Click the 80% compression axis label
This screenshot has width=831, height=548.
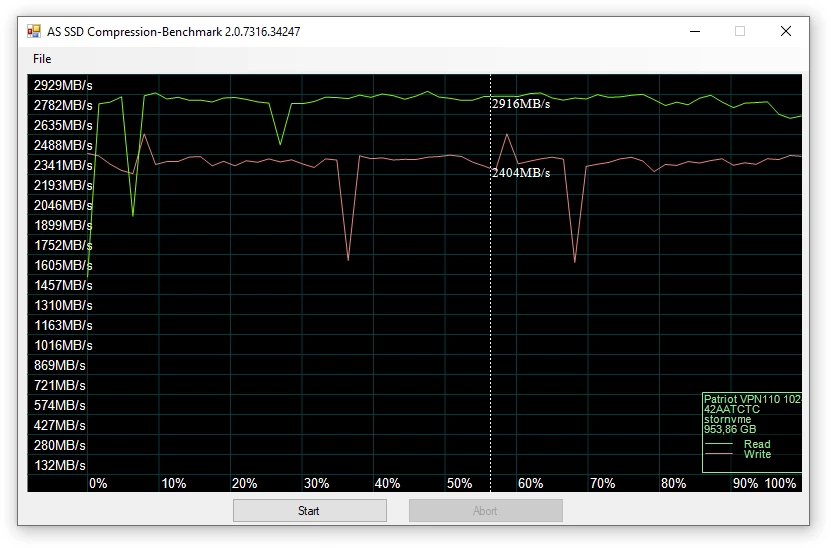674,483
